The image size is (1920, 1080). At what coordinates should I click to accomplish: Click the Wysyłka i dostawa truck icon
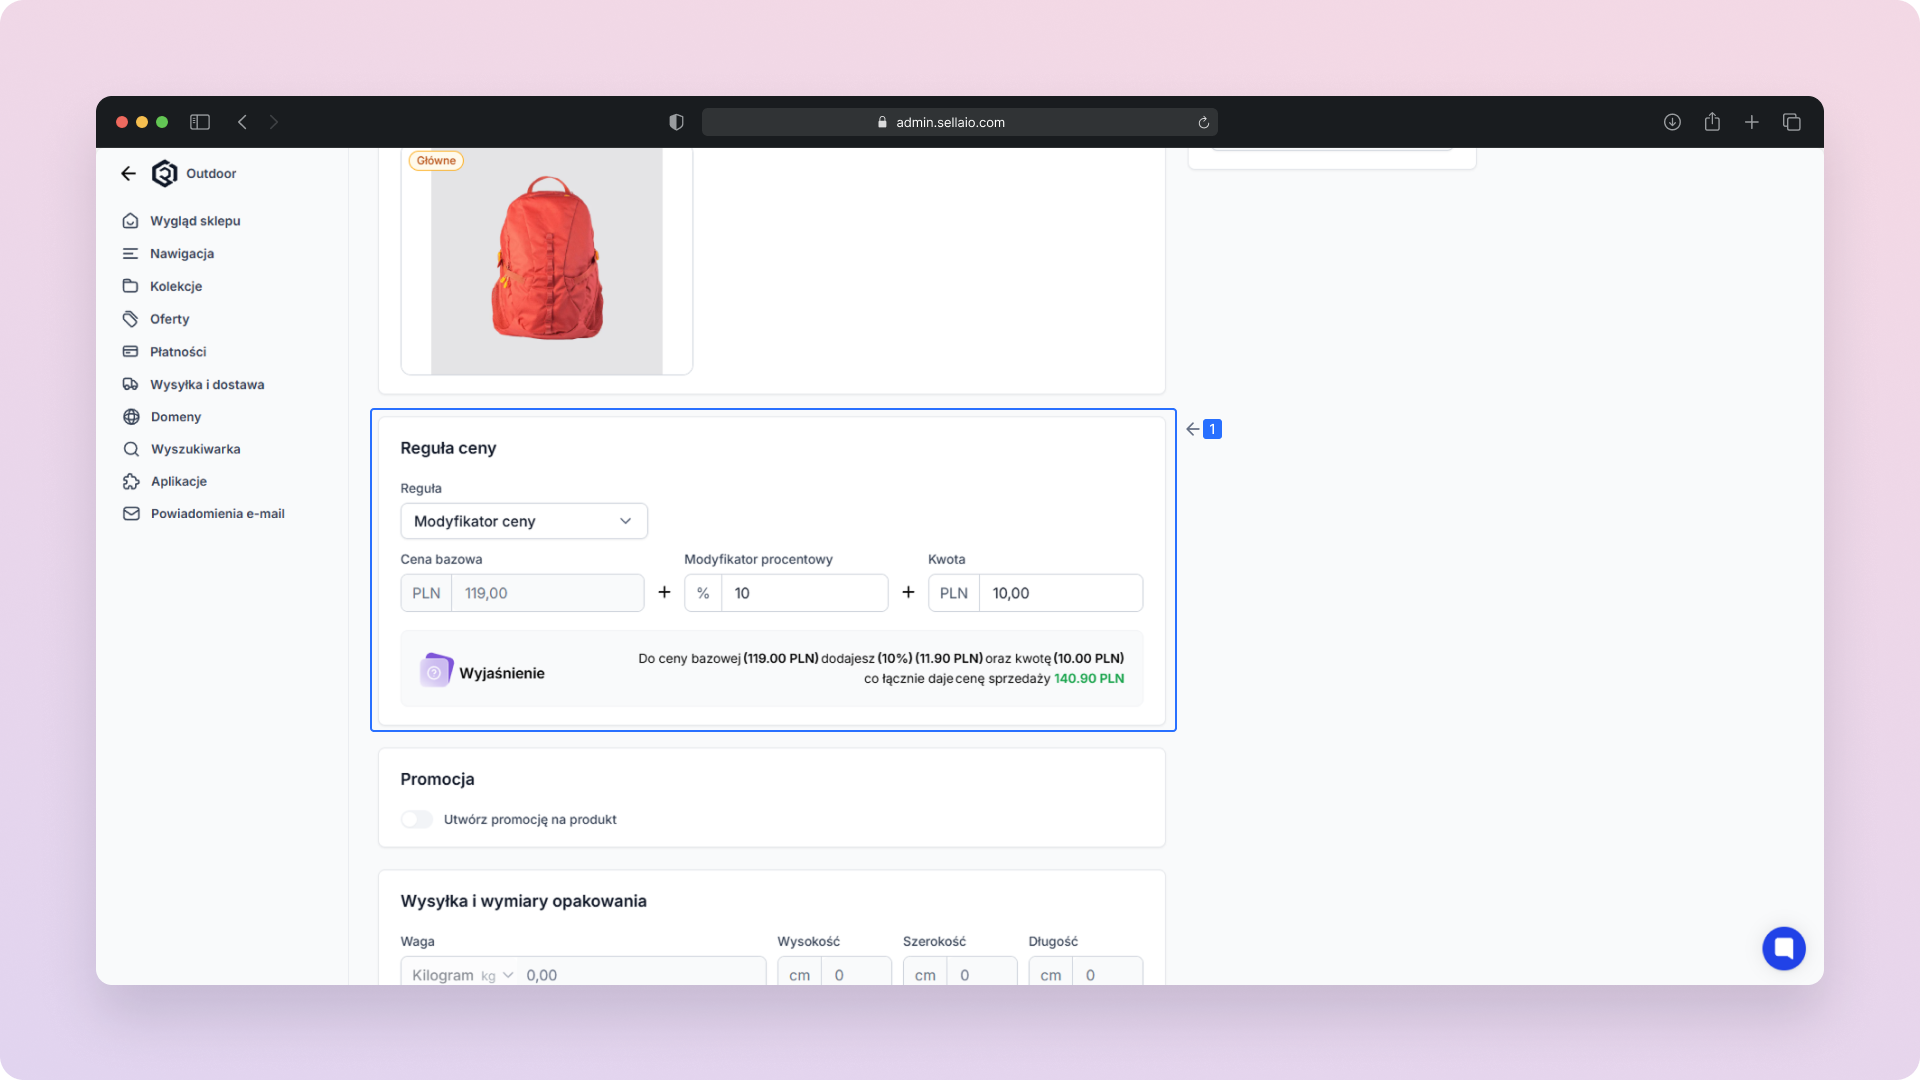pos(130,384)
